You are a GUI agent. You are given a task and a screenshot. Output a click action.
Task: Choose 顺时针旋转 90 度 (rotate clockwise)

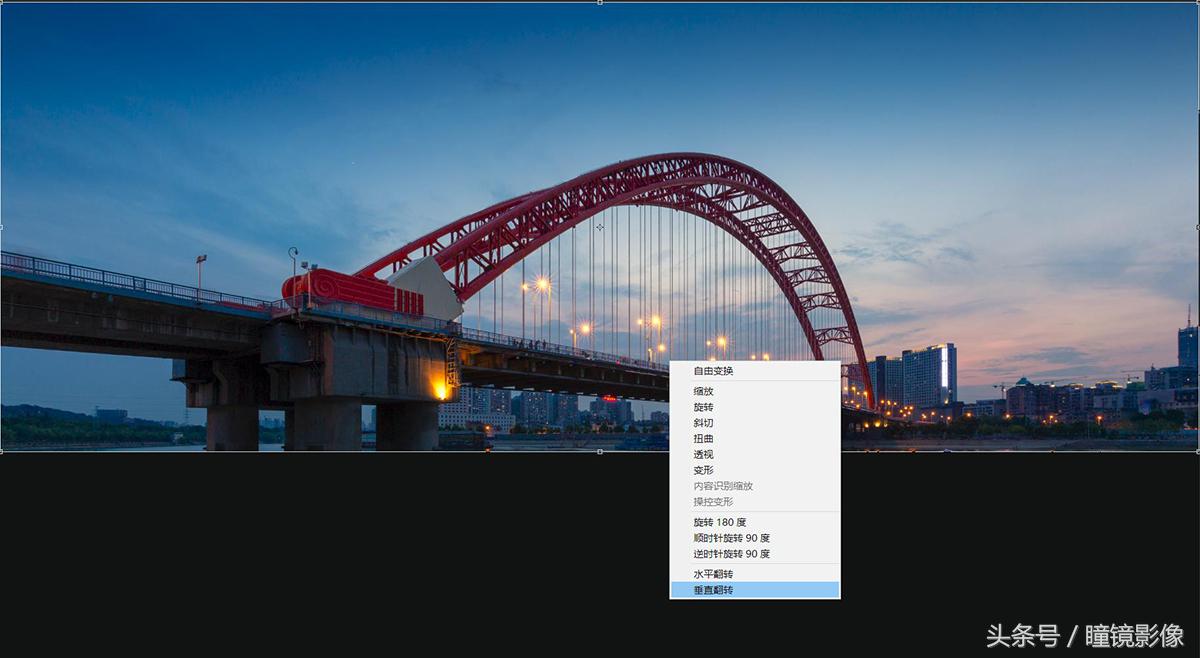pyautogui.click(x=731, y=538)
